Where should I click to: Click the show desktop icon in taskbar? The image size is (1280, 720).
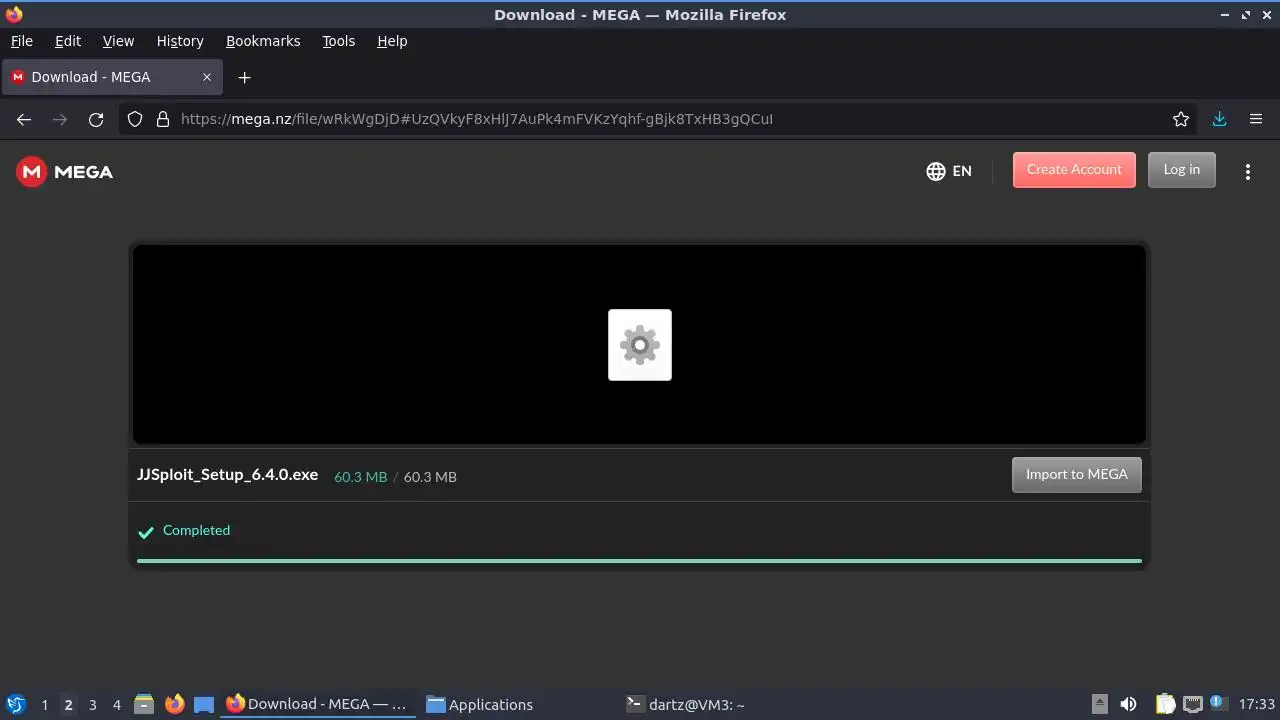204,704
